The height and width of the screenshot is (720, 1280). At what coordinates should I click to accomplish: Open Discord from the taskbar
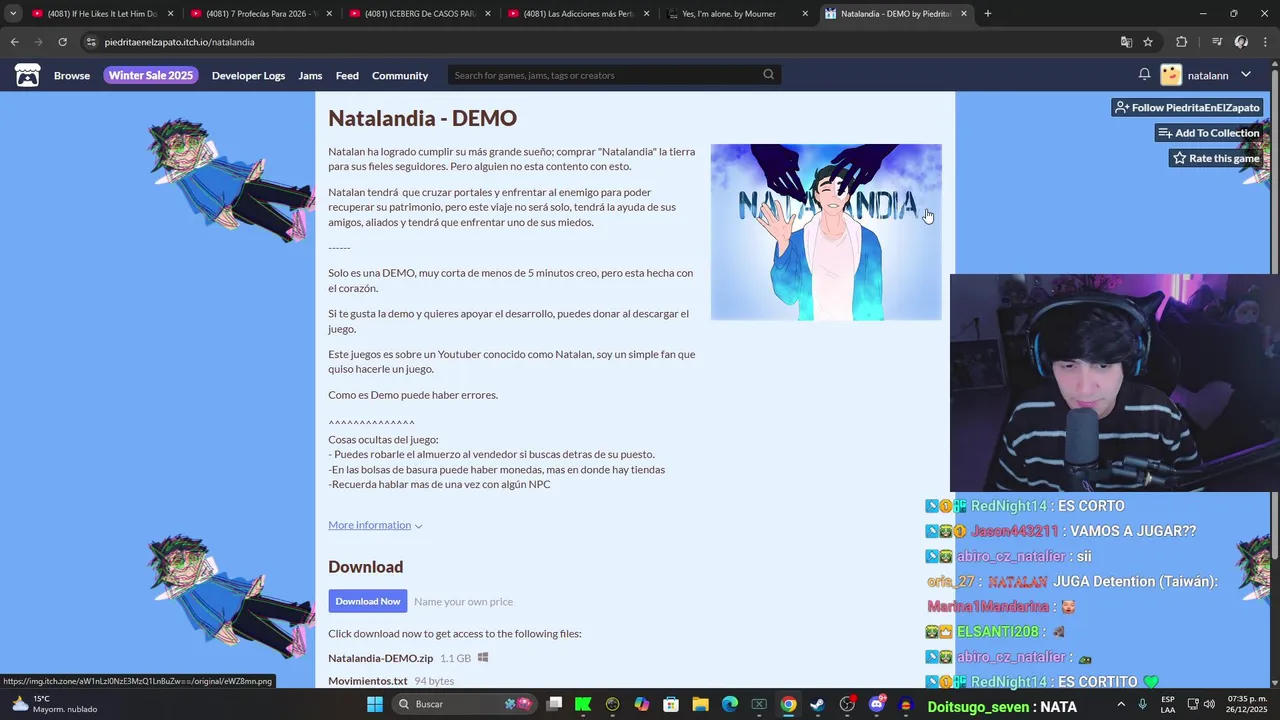[877, 704]
